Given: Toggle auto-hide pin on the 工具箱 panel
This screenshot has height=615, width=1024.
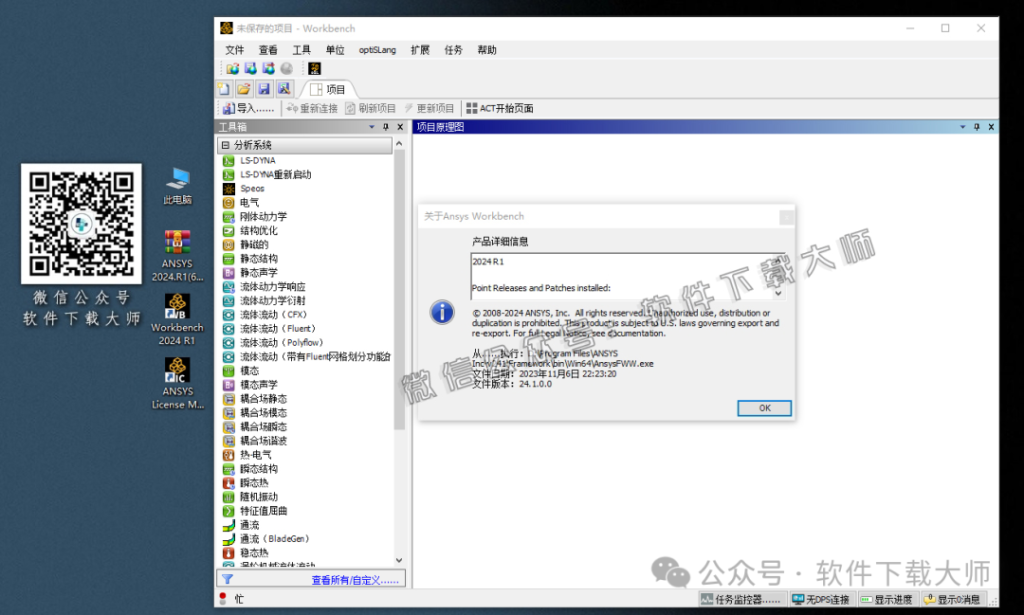Looking at the screenshot, I should (x=384, y=127).
